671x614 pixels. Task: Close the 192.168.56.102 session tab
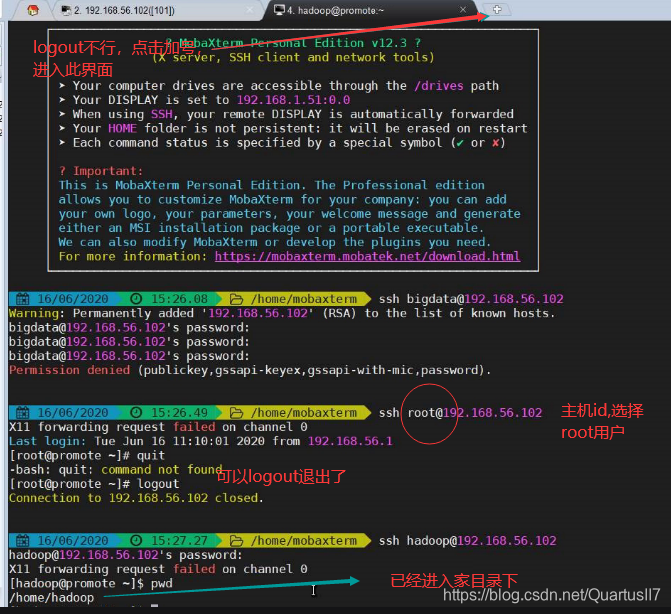coord(249,10)
